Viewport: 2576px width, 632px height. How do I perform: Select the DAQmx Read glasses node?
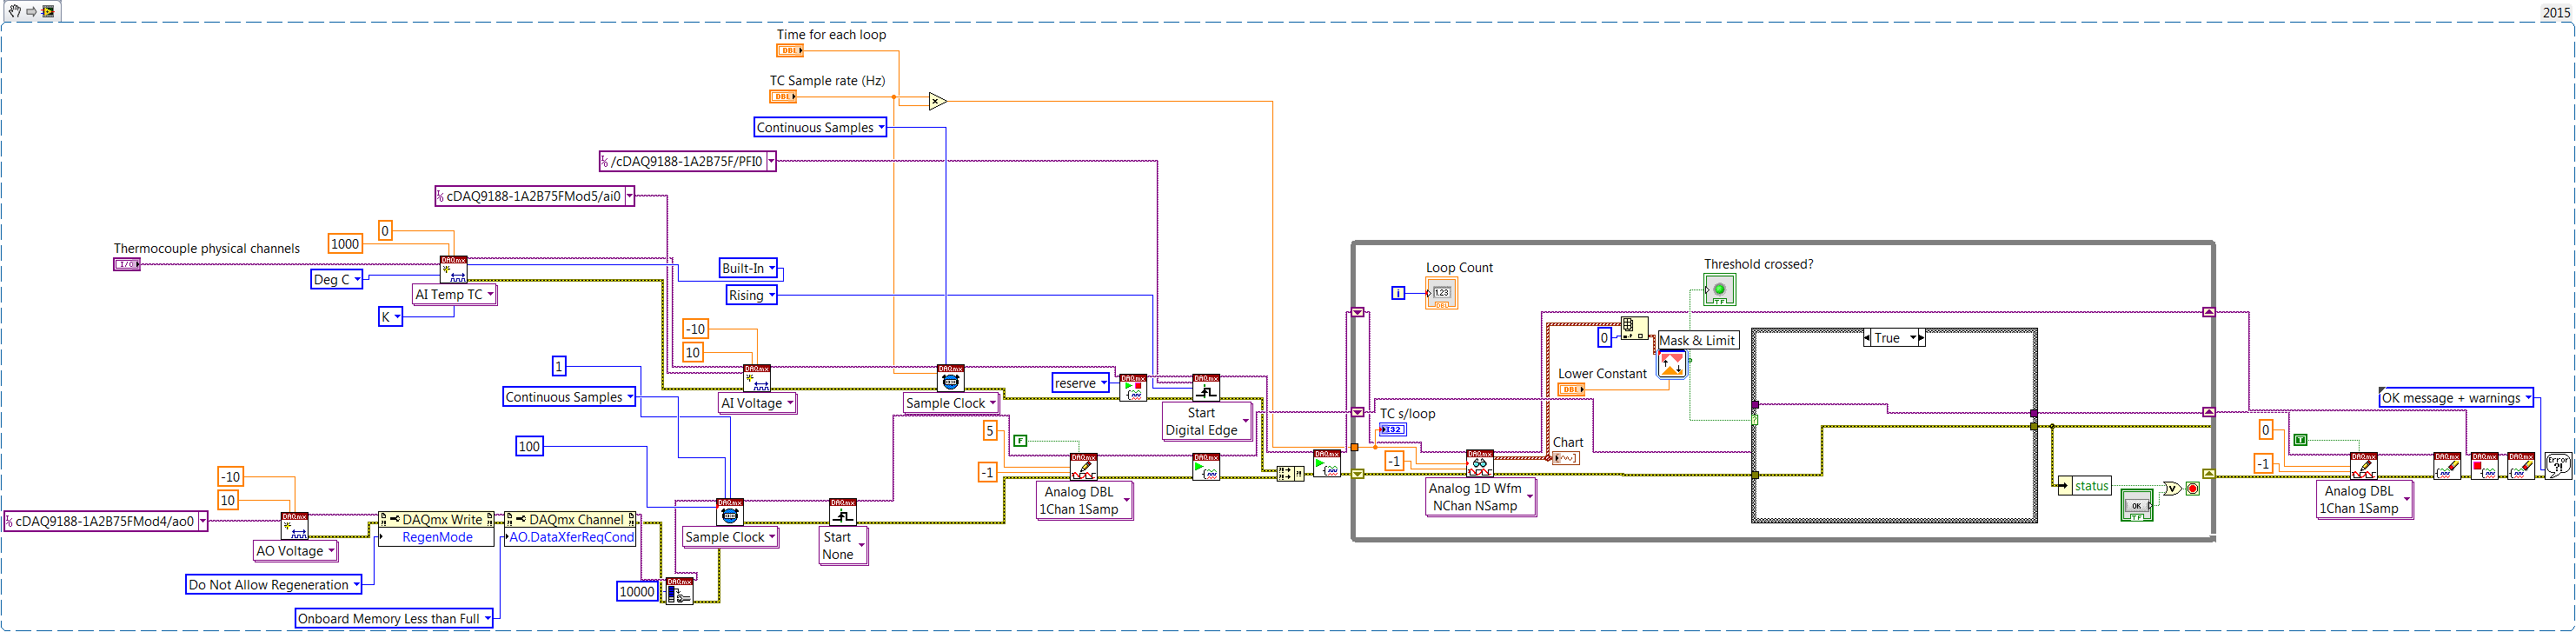[1480, 463]
